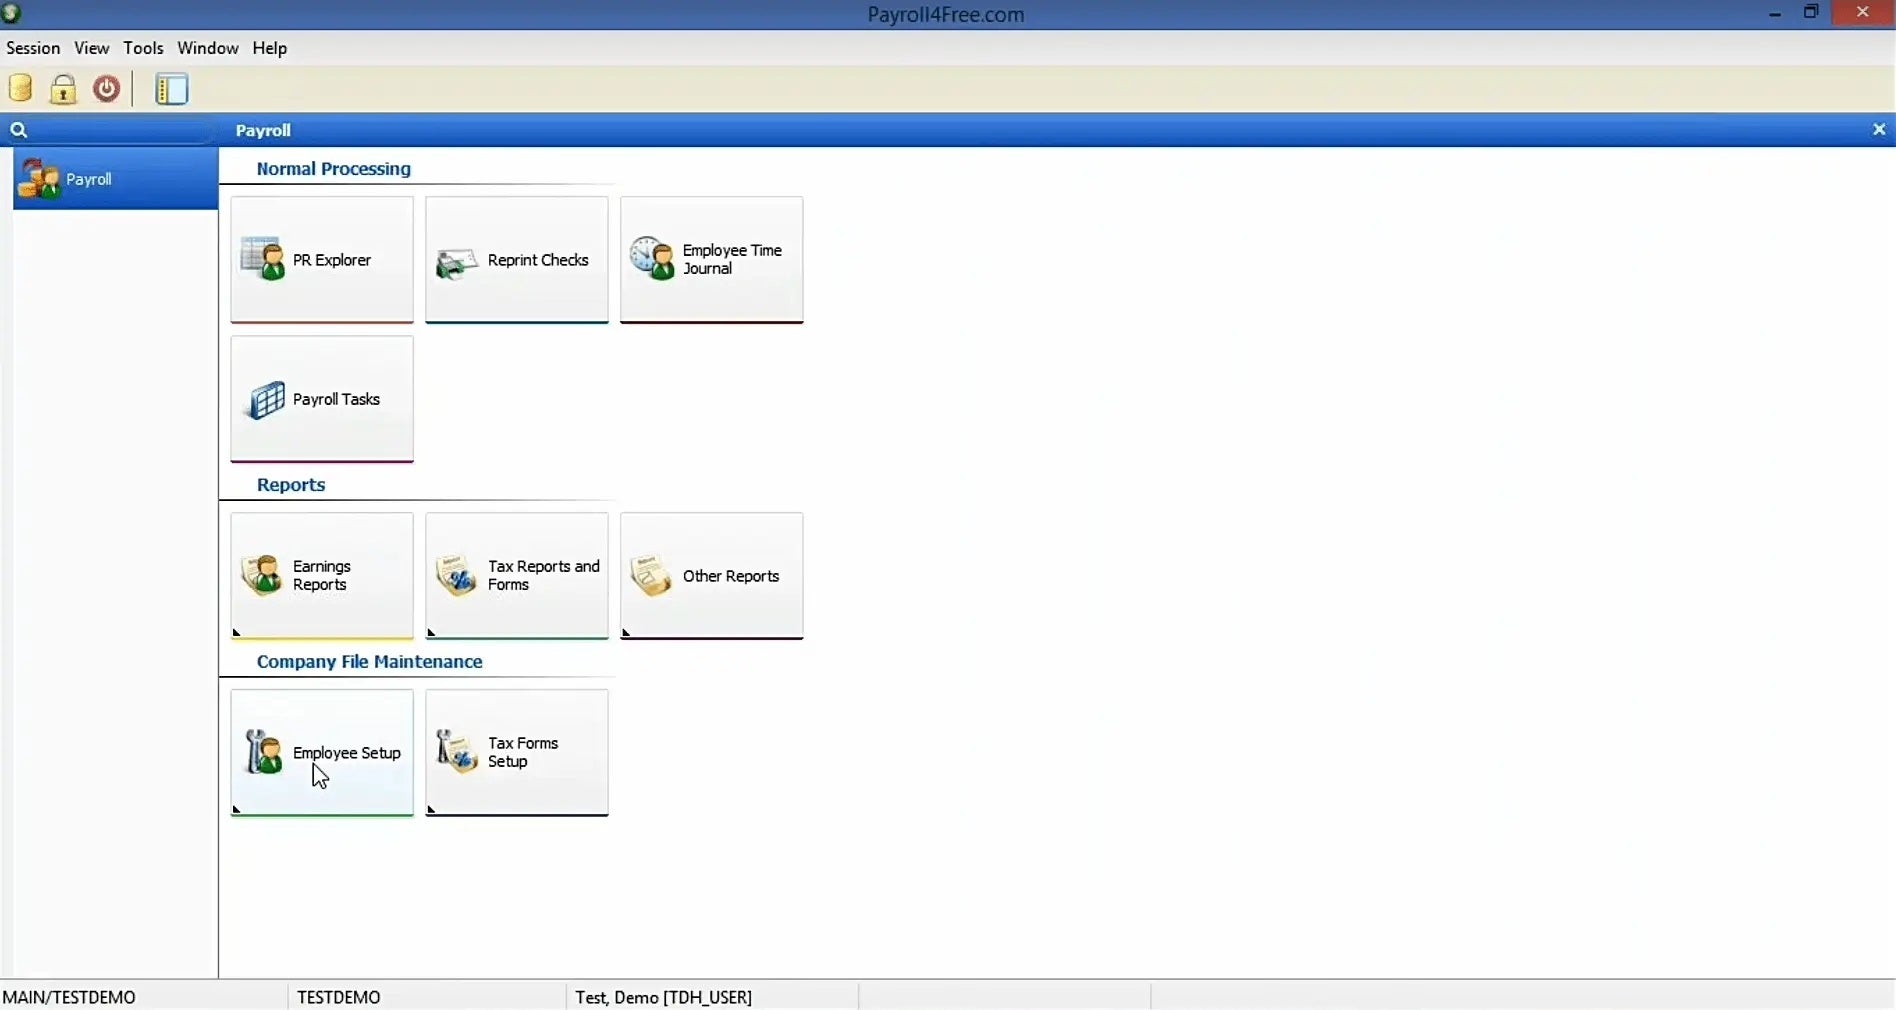Lock the application using the padlock icon
The height and width of the screenshot is (1010, 1896).
pyautogui.click(x=63, y=88)
